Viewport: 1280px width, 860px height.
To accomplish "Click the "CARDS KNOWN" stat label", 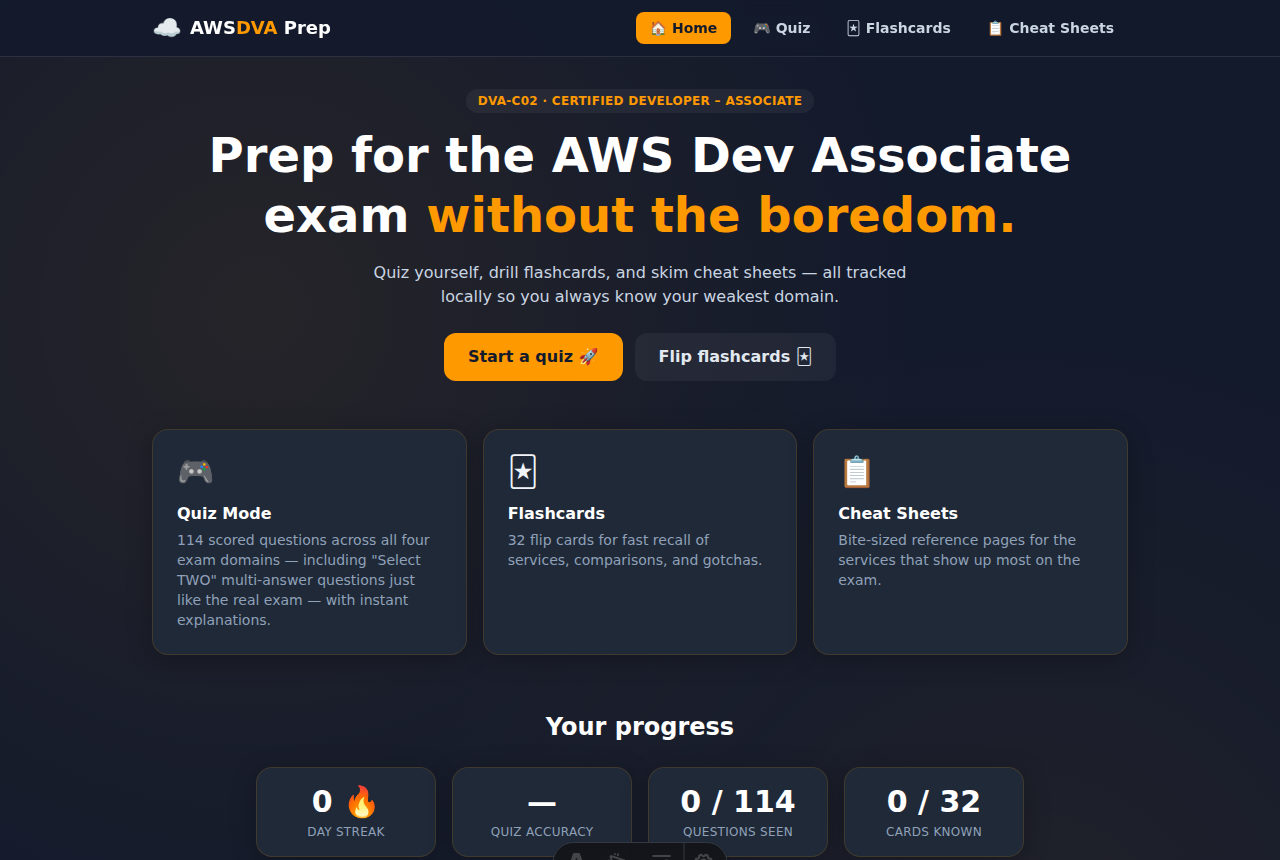I will (x=934, y=832).
